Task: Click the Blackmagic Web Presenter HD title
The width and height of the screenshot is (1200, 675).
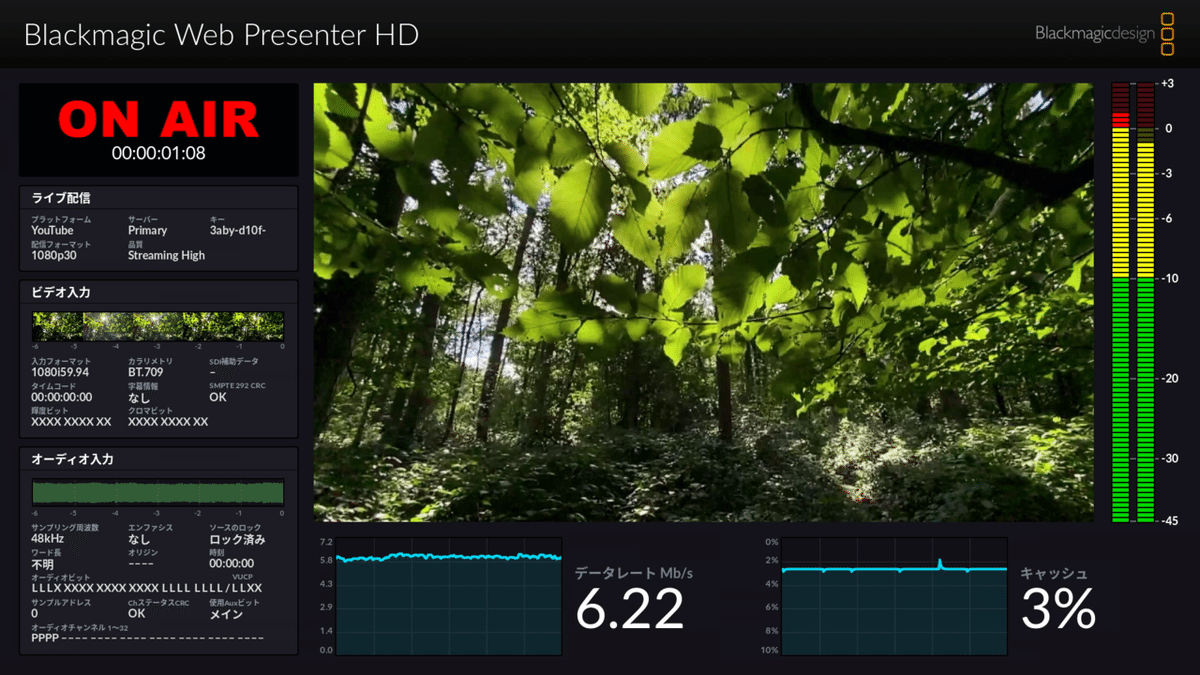Action: pos(222,34)
